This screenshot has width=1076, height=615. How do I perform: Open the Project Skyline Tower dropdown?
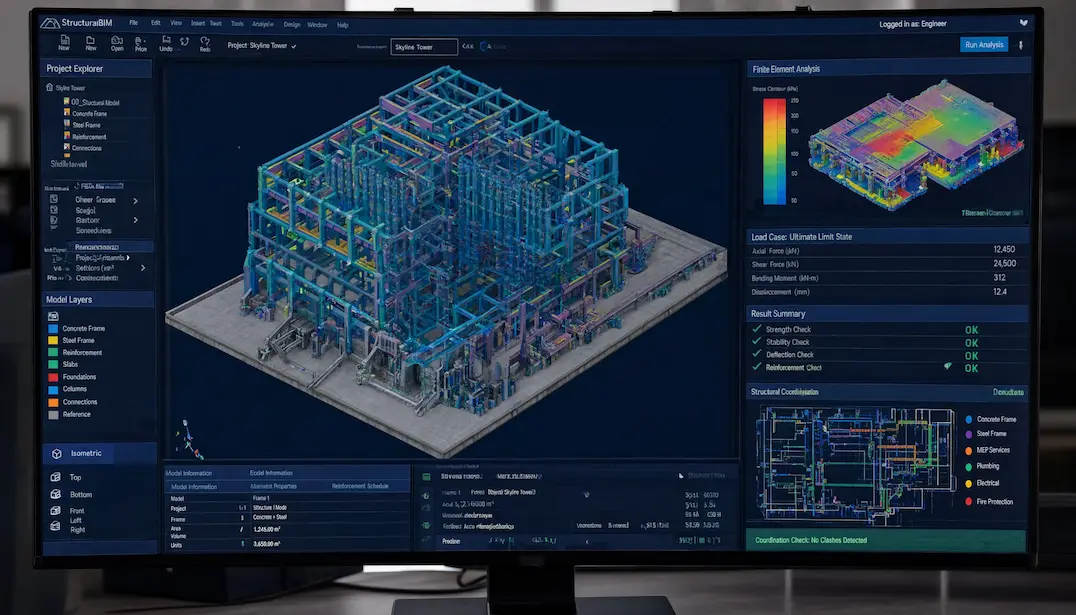(262, 46)
